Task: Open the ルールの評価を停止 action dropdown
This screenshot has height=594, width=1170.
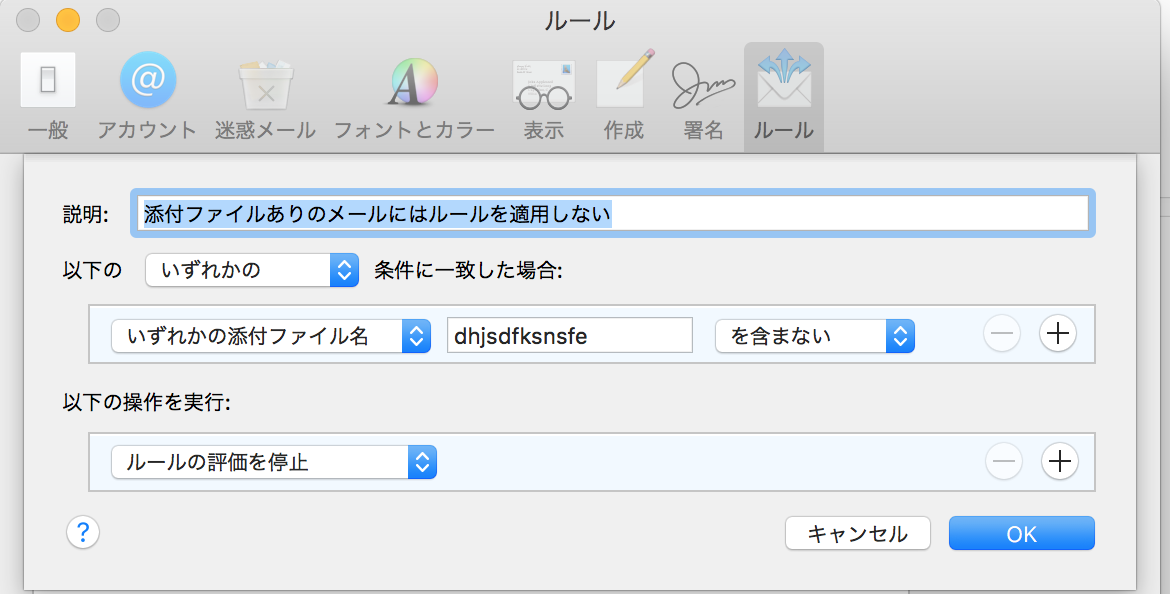Action: (x=273, y=461)
